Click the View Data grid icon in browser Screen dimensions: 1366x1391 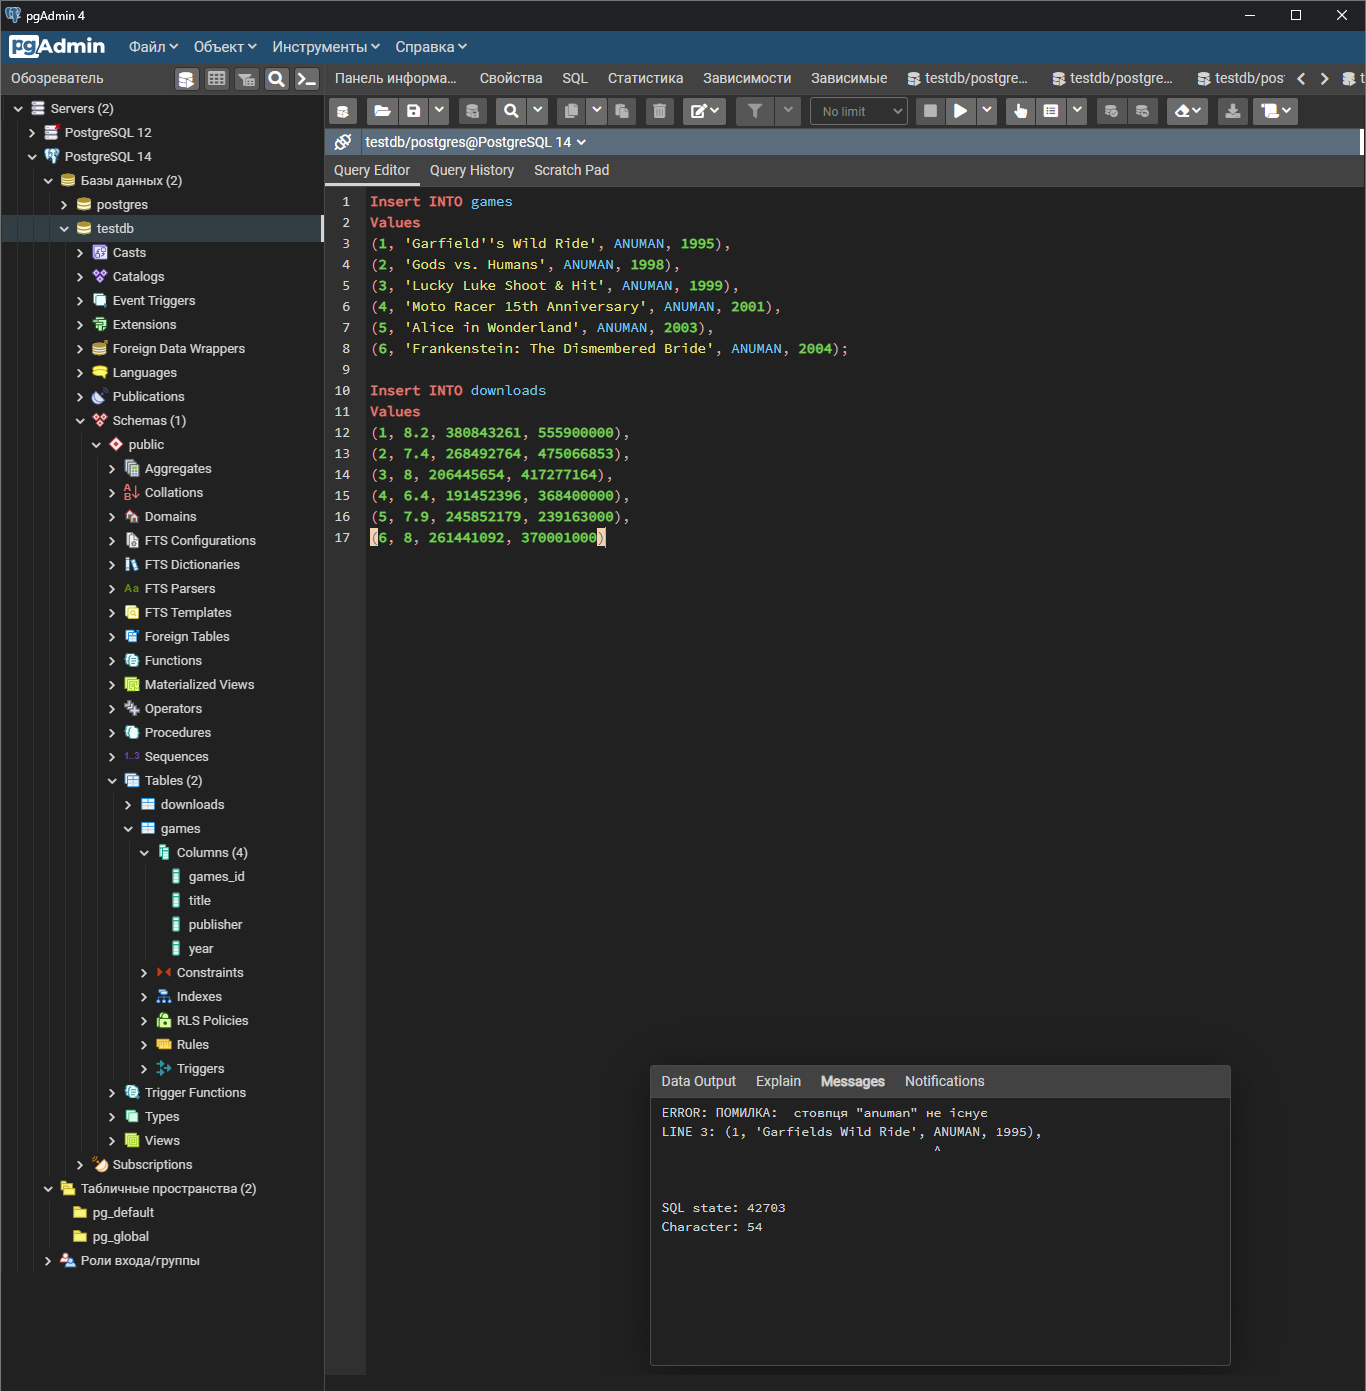pyautogui.click(x=216, y=79)
